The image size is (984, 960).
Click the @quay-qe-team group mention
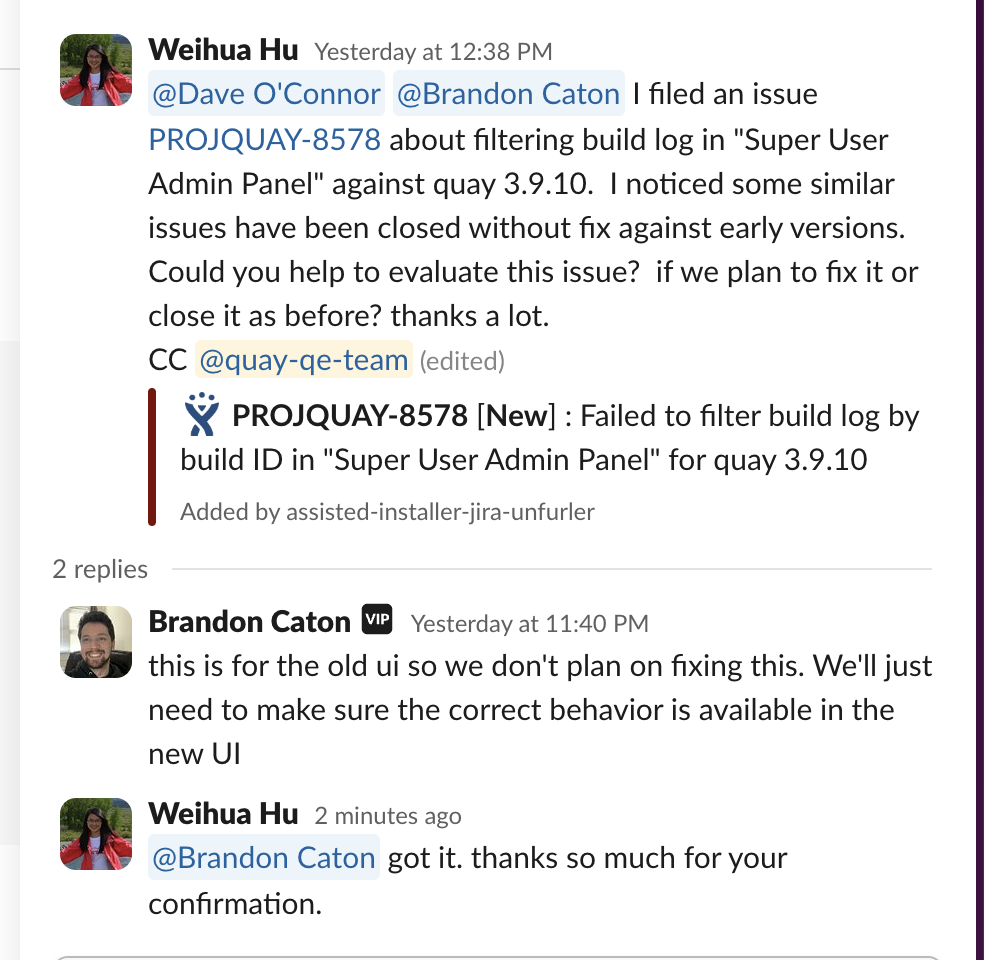pyautogui.click(x=302, y=360)
